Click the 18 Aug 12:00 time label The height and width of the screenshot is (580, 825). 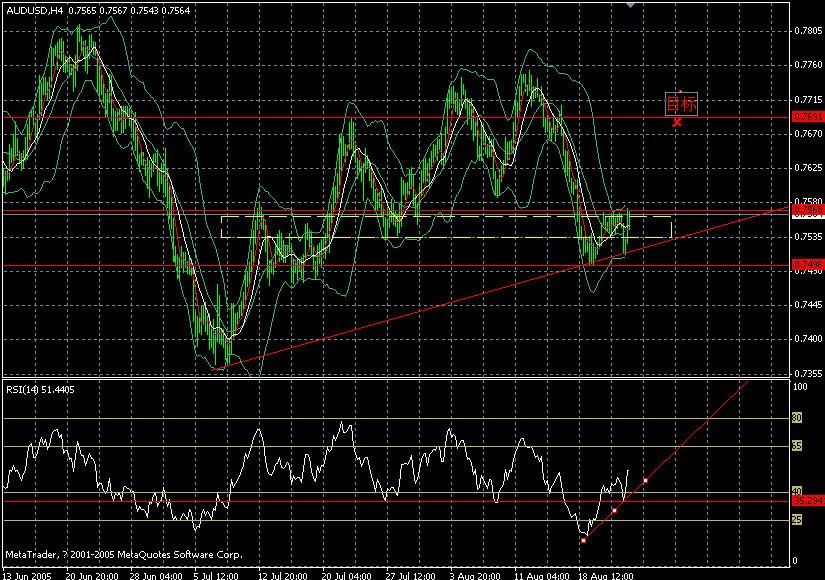point(606,575)
